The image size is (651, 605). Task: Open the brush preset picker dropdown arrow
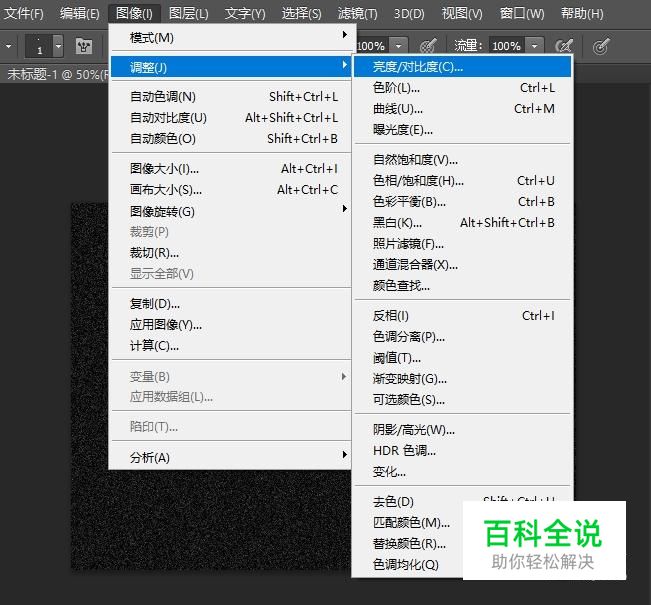coord(59,46)
